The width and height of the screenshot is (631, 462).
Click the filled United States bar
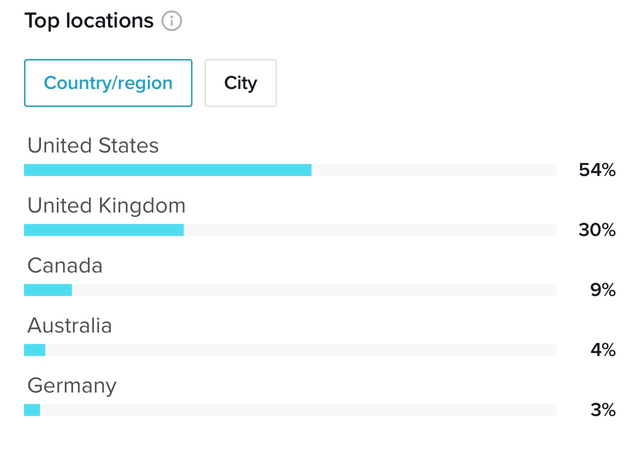(x=167, y=170)
